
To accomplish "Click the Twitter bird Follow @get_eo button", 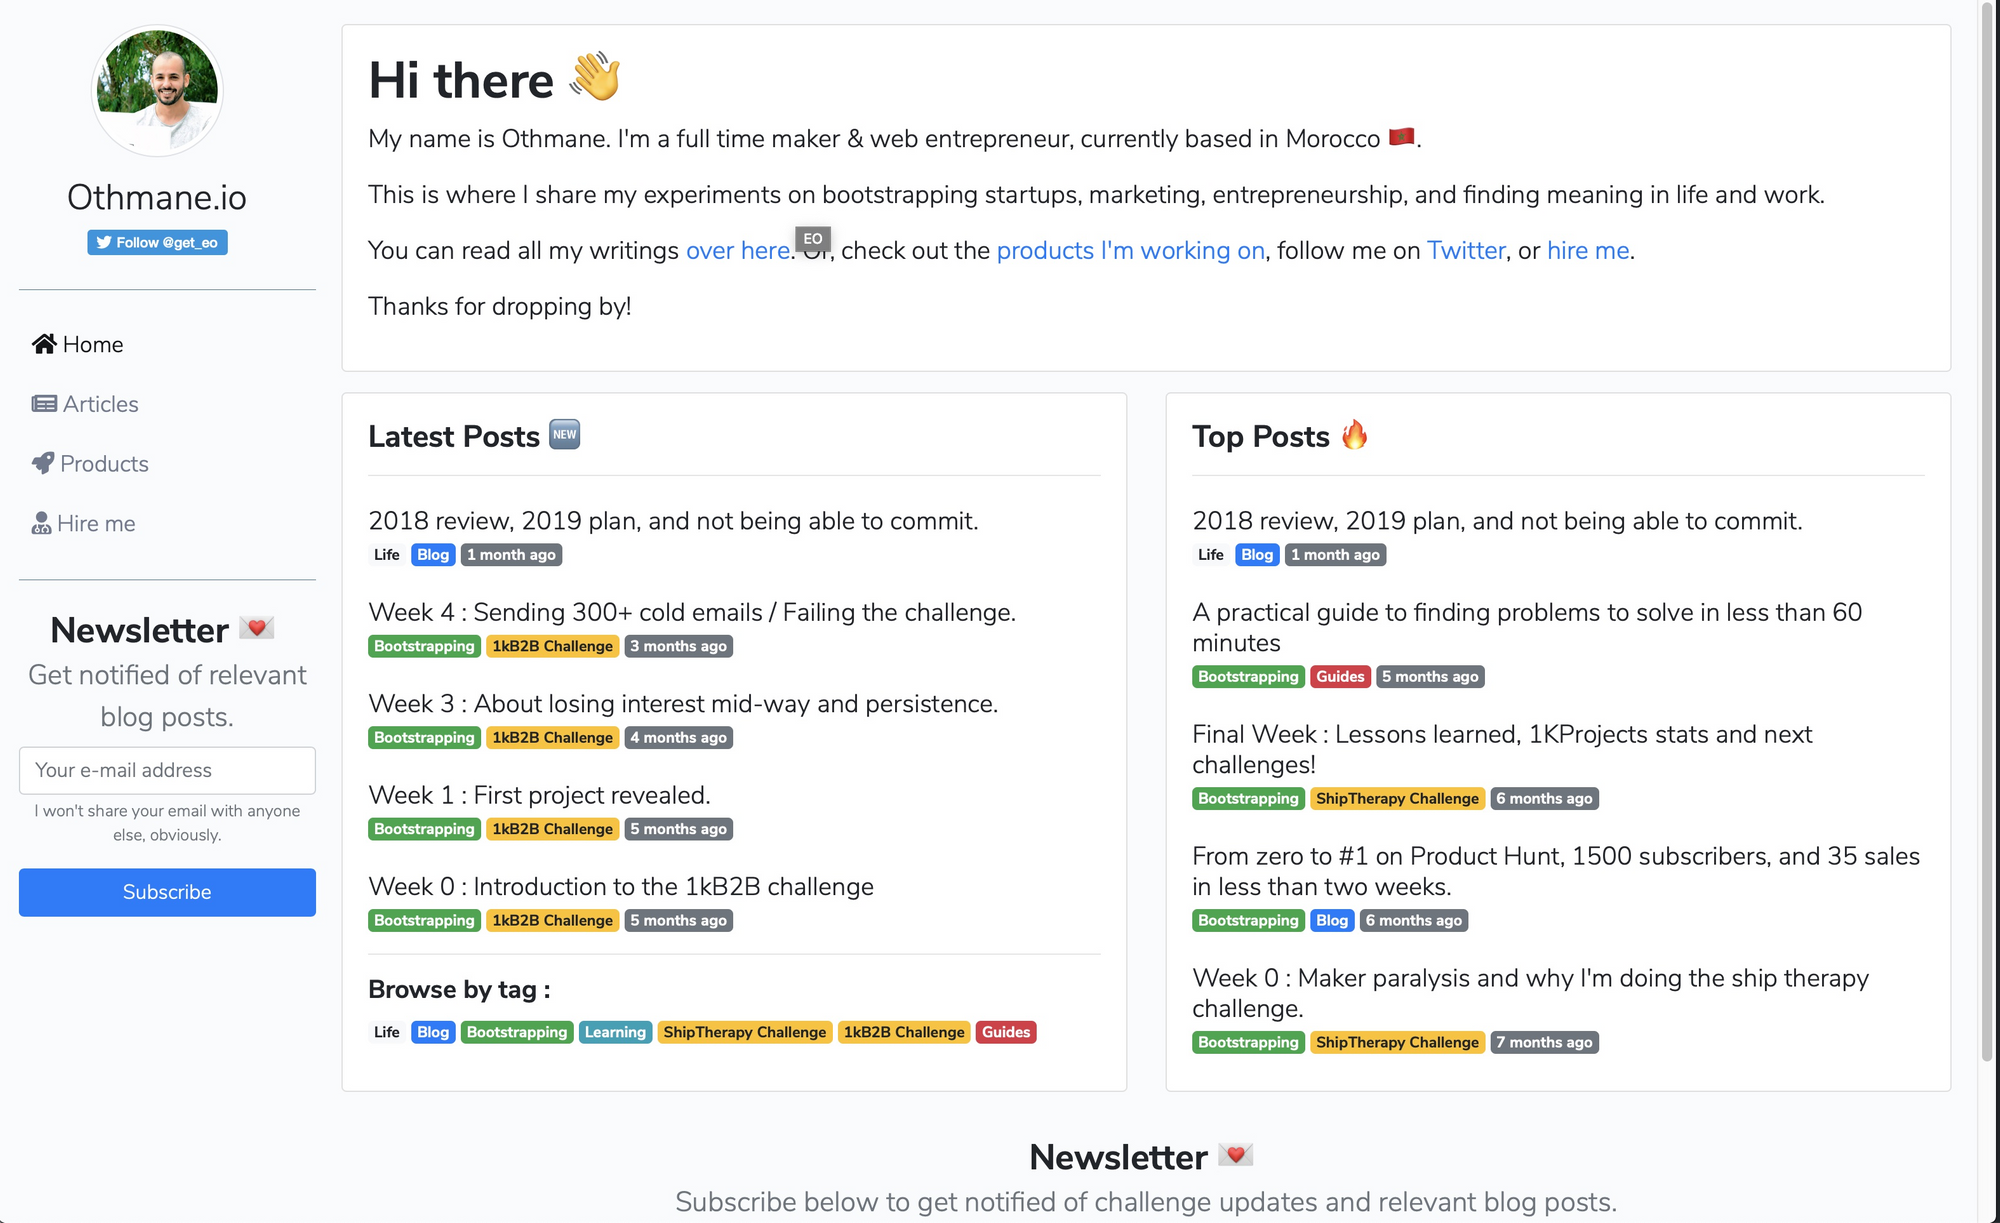I will click(x=157, y=242).
